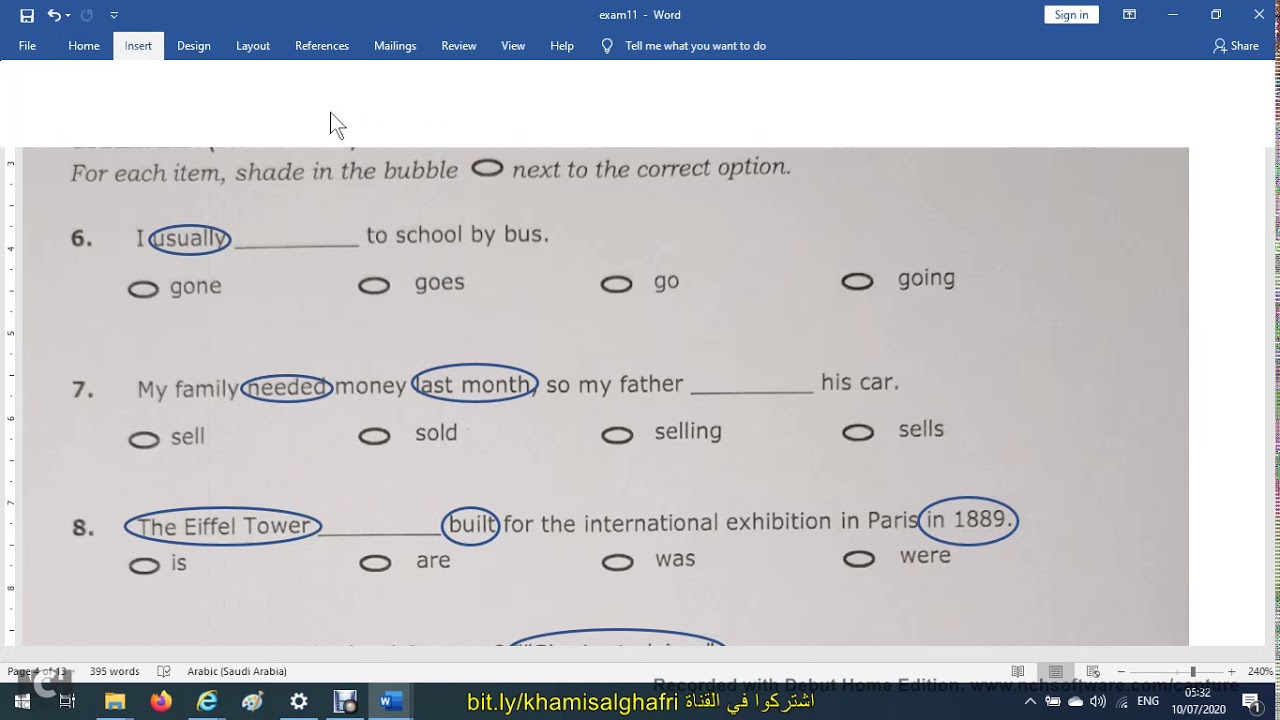Open the Design tab
This screenshot has width=1280, height=720.
point(194,46)
